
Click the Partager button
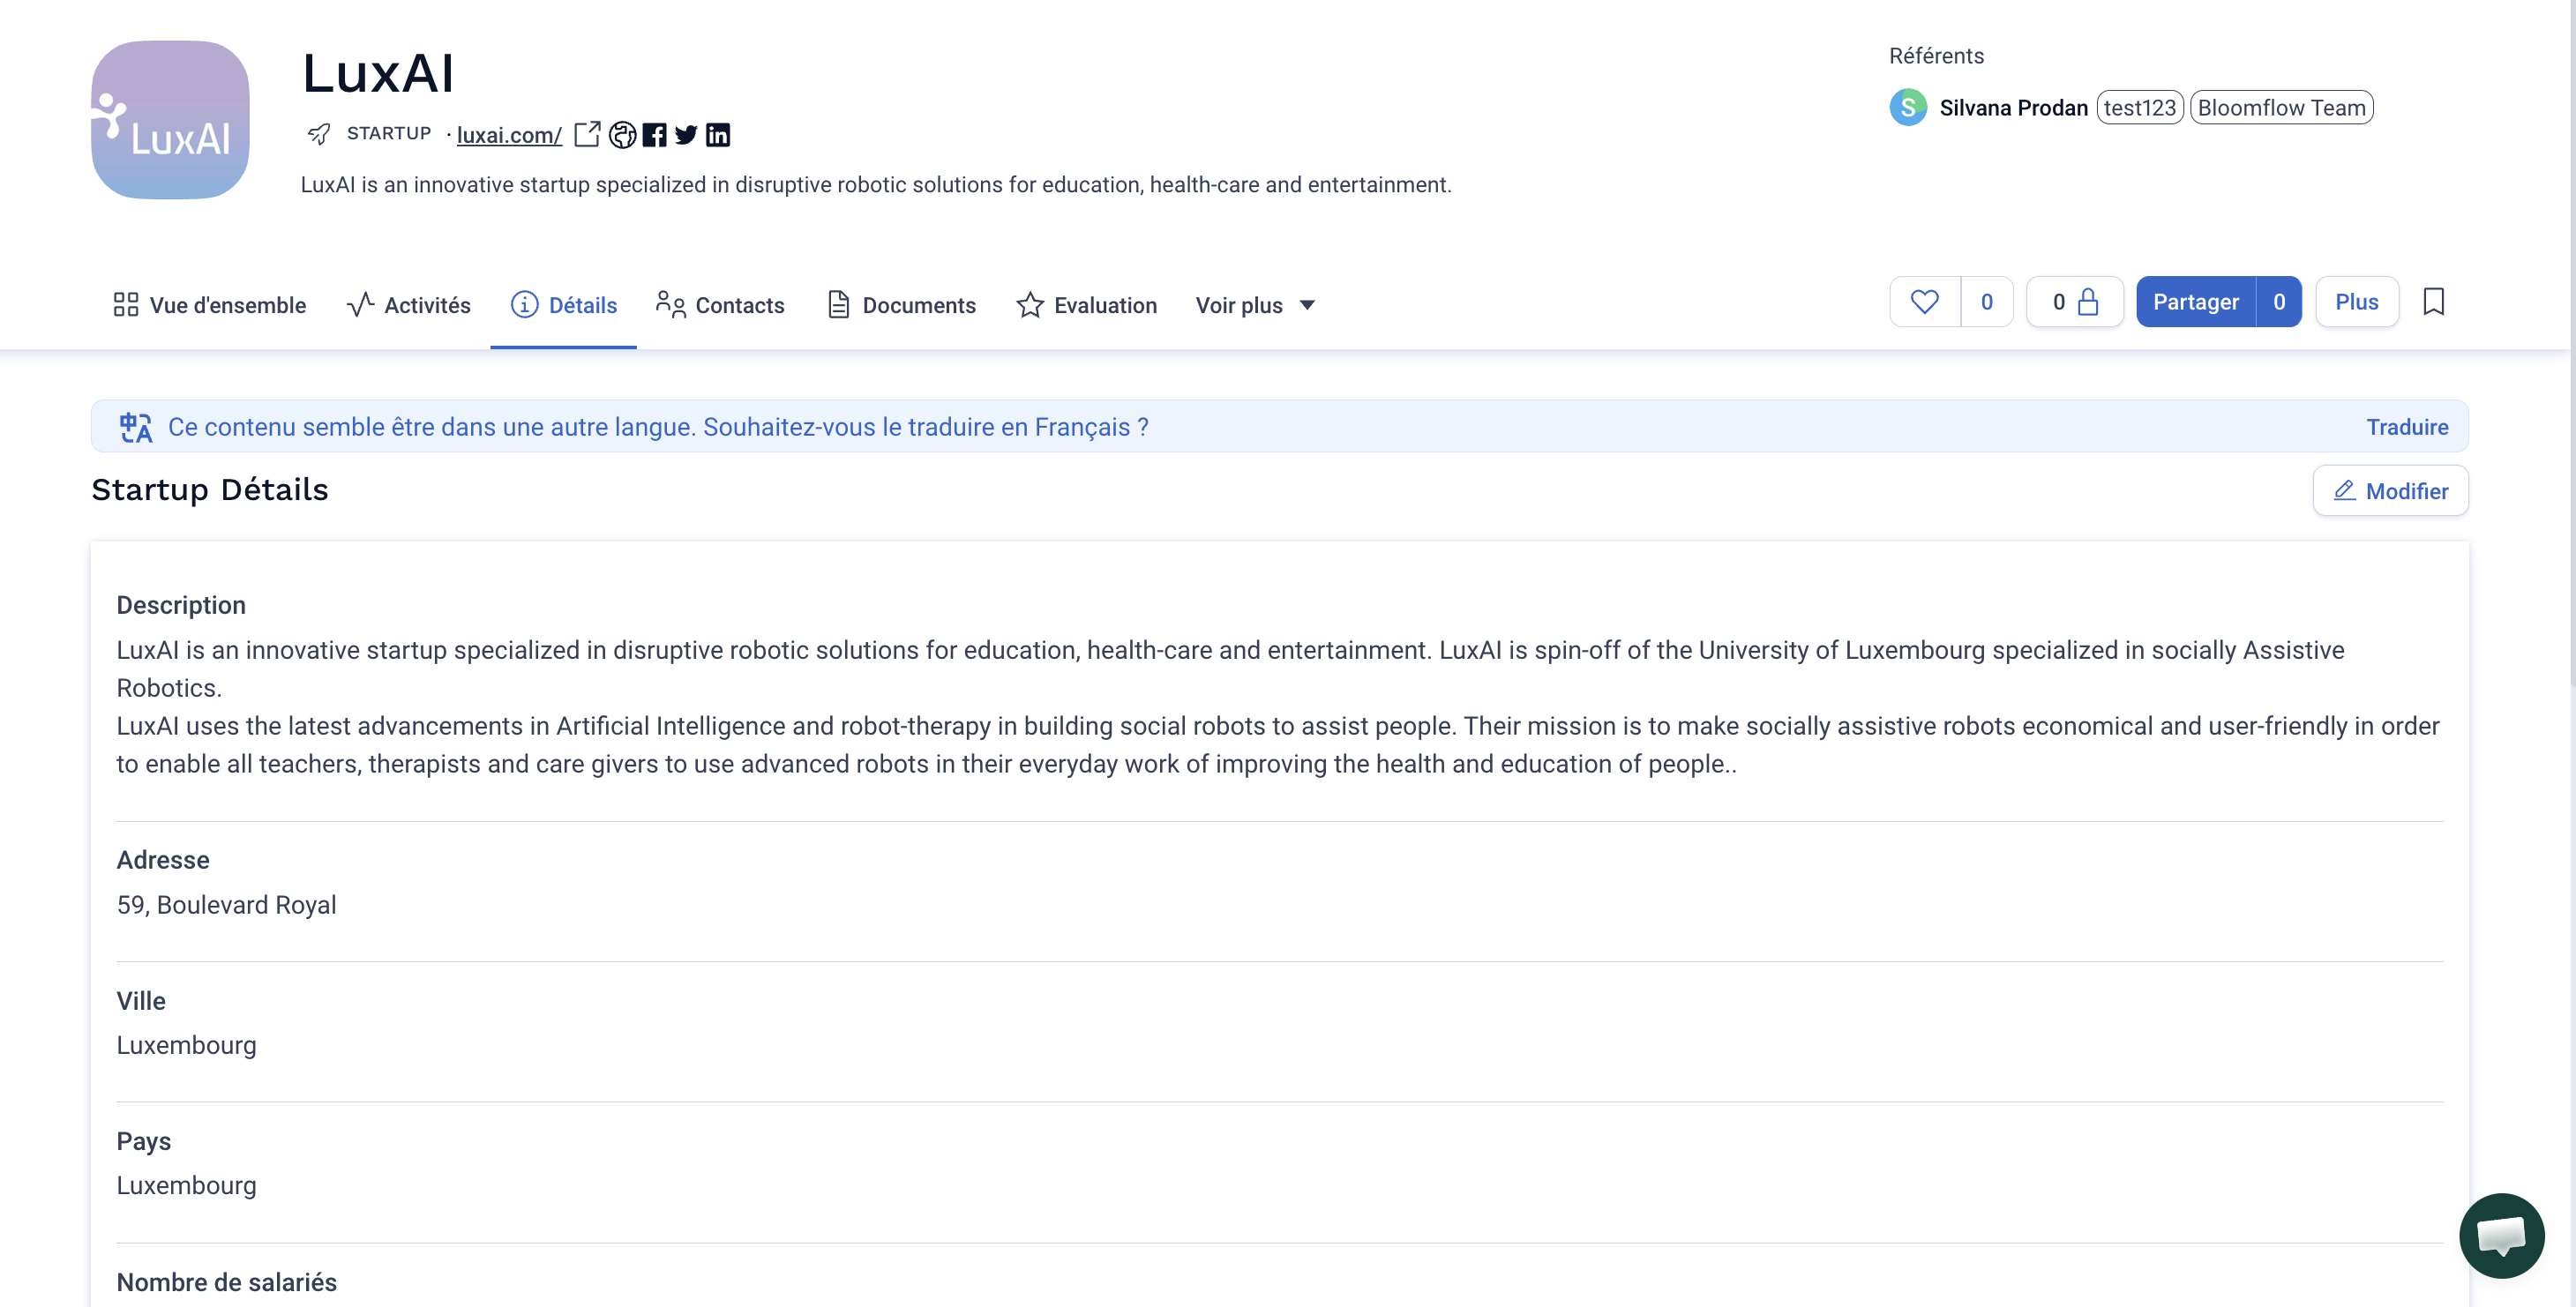click(2196, 302)
